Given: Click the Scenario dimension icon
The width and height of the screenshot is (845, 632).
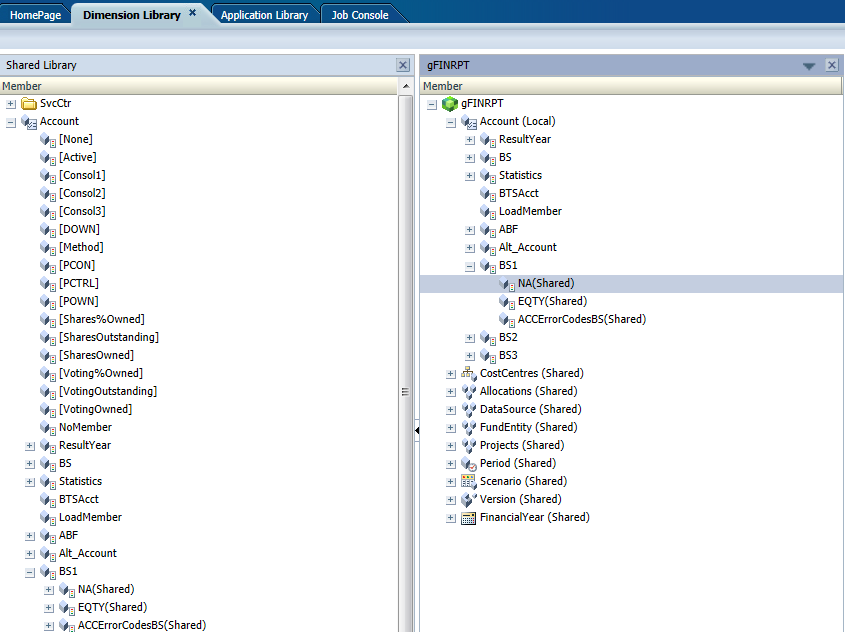Looking at the screenshot, I should pos(468,481).
